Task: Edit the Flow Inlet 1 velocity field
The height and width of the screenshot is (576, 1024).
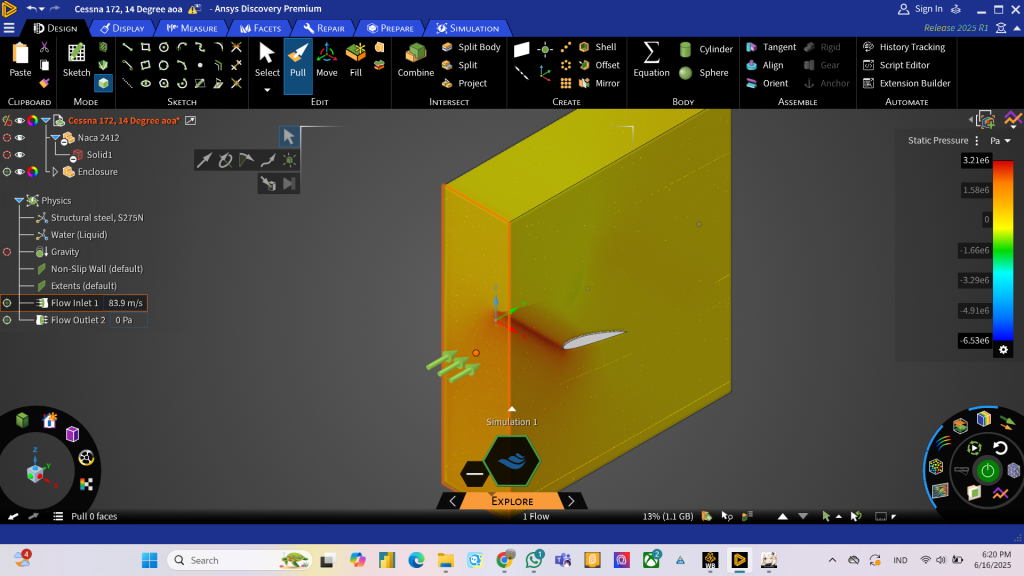Action: (125, 303)
